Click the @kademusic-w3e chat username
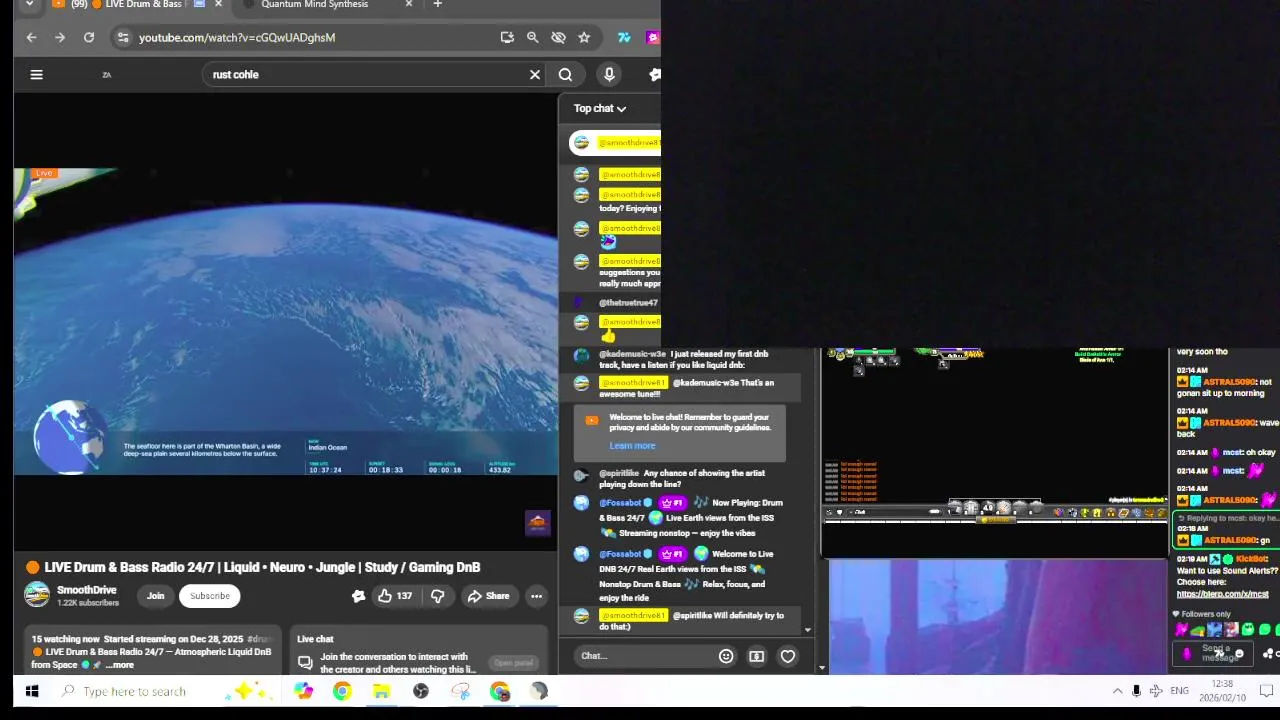The height and width of the screenshot is (720, 1280). (x=632, y=354)
